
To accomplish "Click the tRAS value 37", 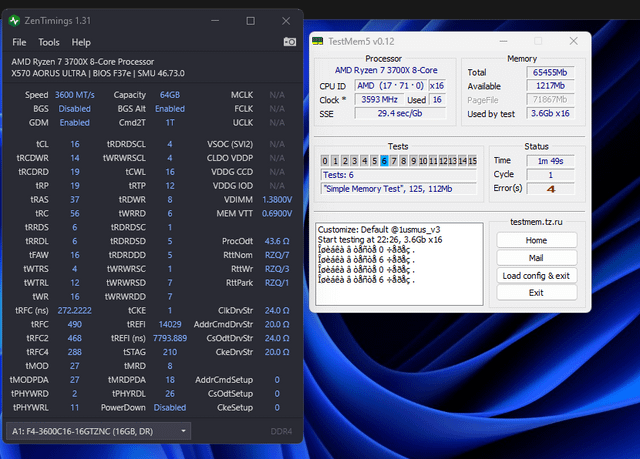I will (x=75, y=200).
